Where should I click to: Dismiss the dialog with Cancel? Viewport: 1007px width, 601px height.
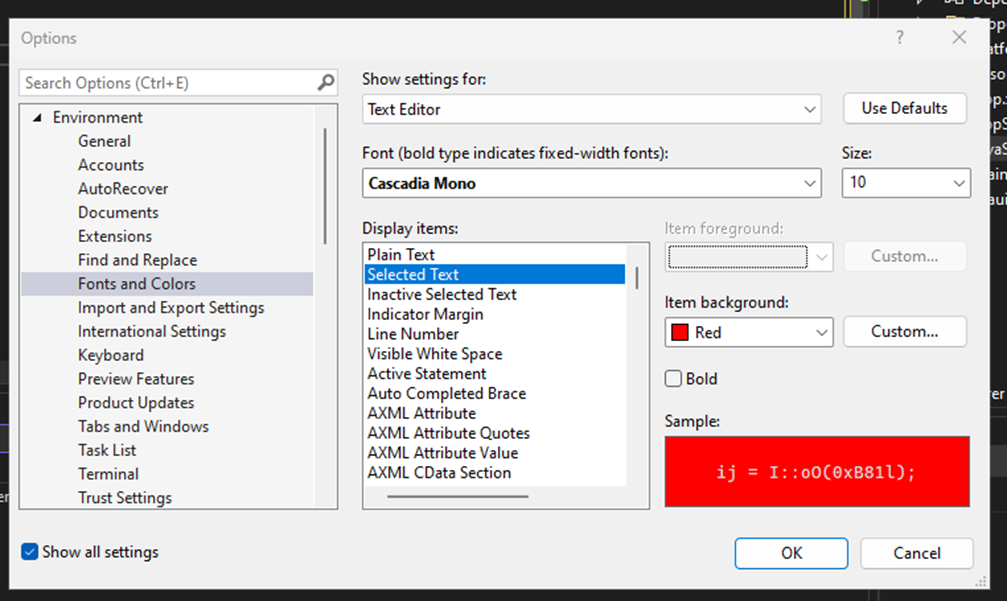pos(916,553)
